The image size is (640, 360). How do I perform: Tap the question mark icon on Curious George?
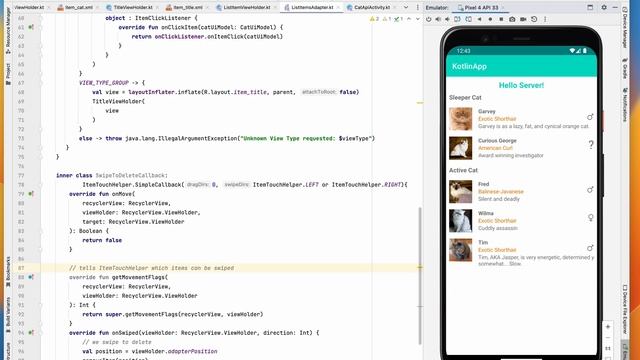pyautogui.click(x=591, y=145)
